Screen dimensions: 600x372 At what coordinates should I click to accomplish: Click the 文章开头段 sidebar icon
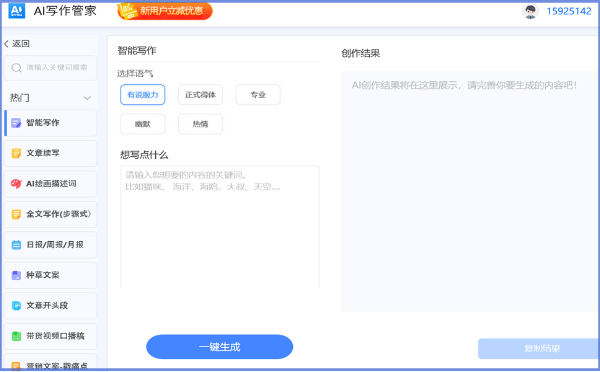pos(16,305)
